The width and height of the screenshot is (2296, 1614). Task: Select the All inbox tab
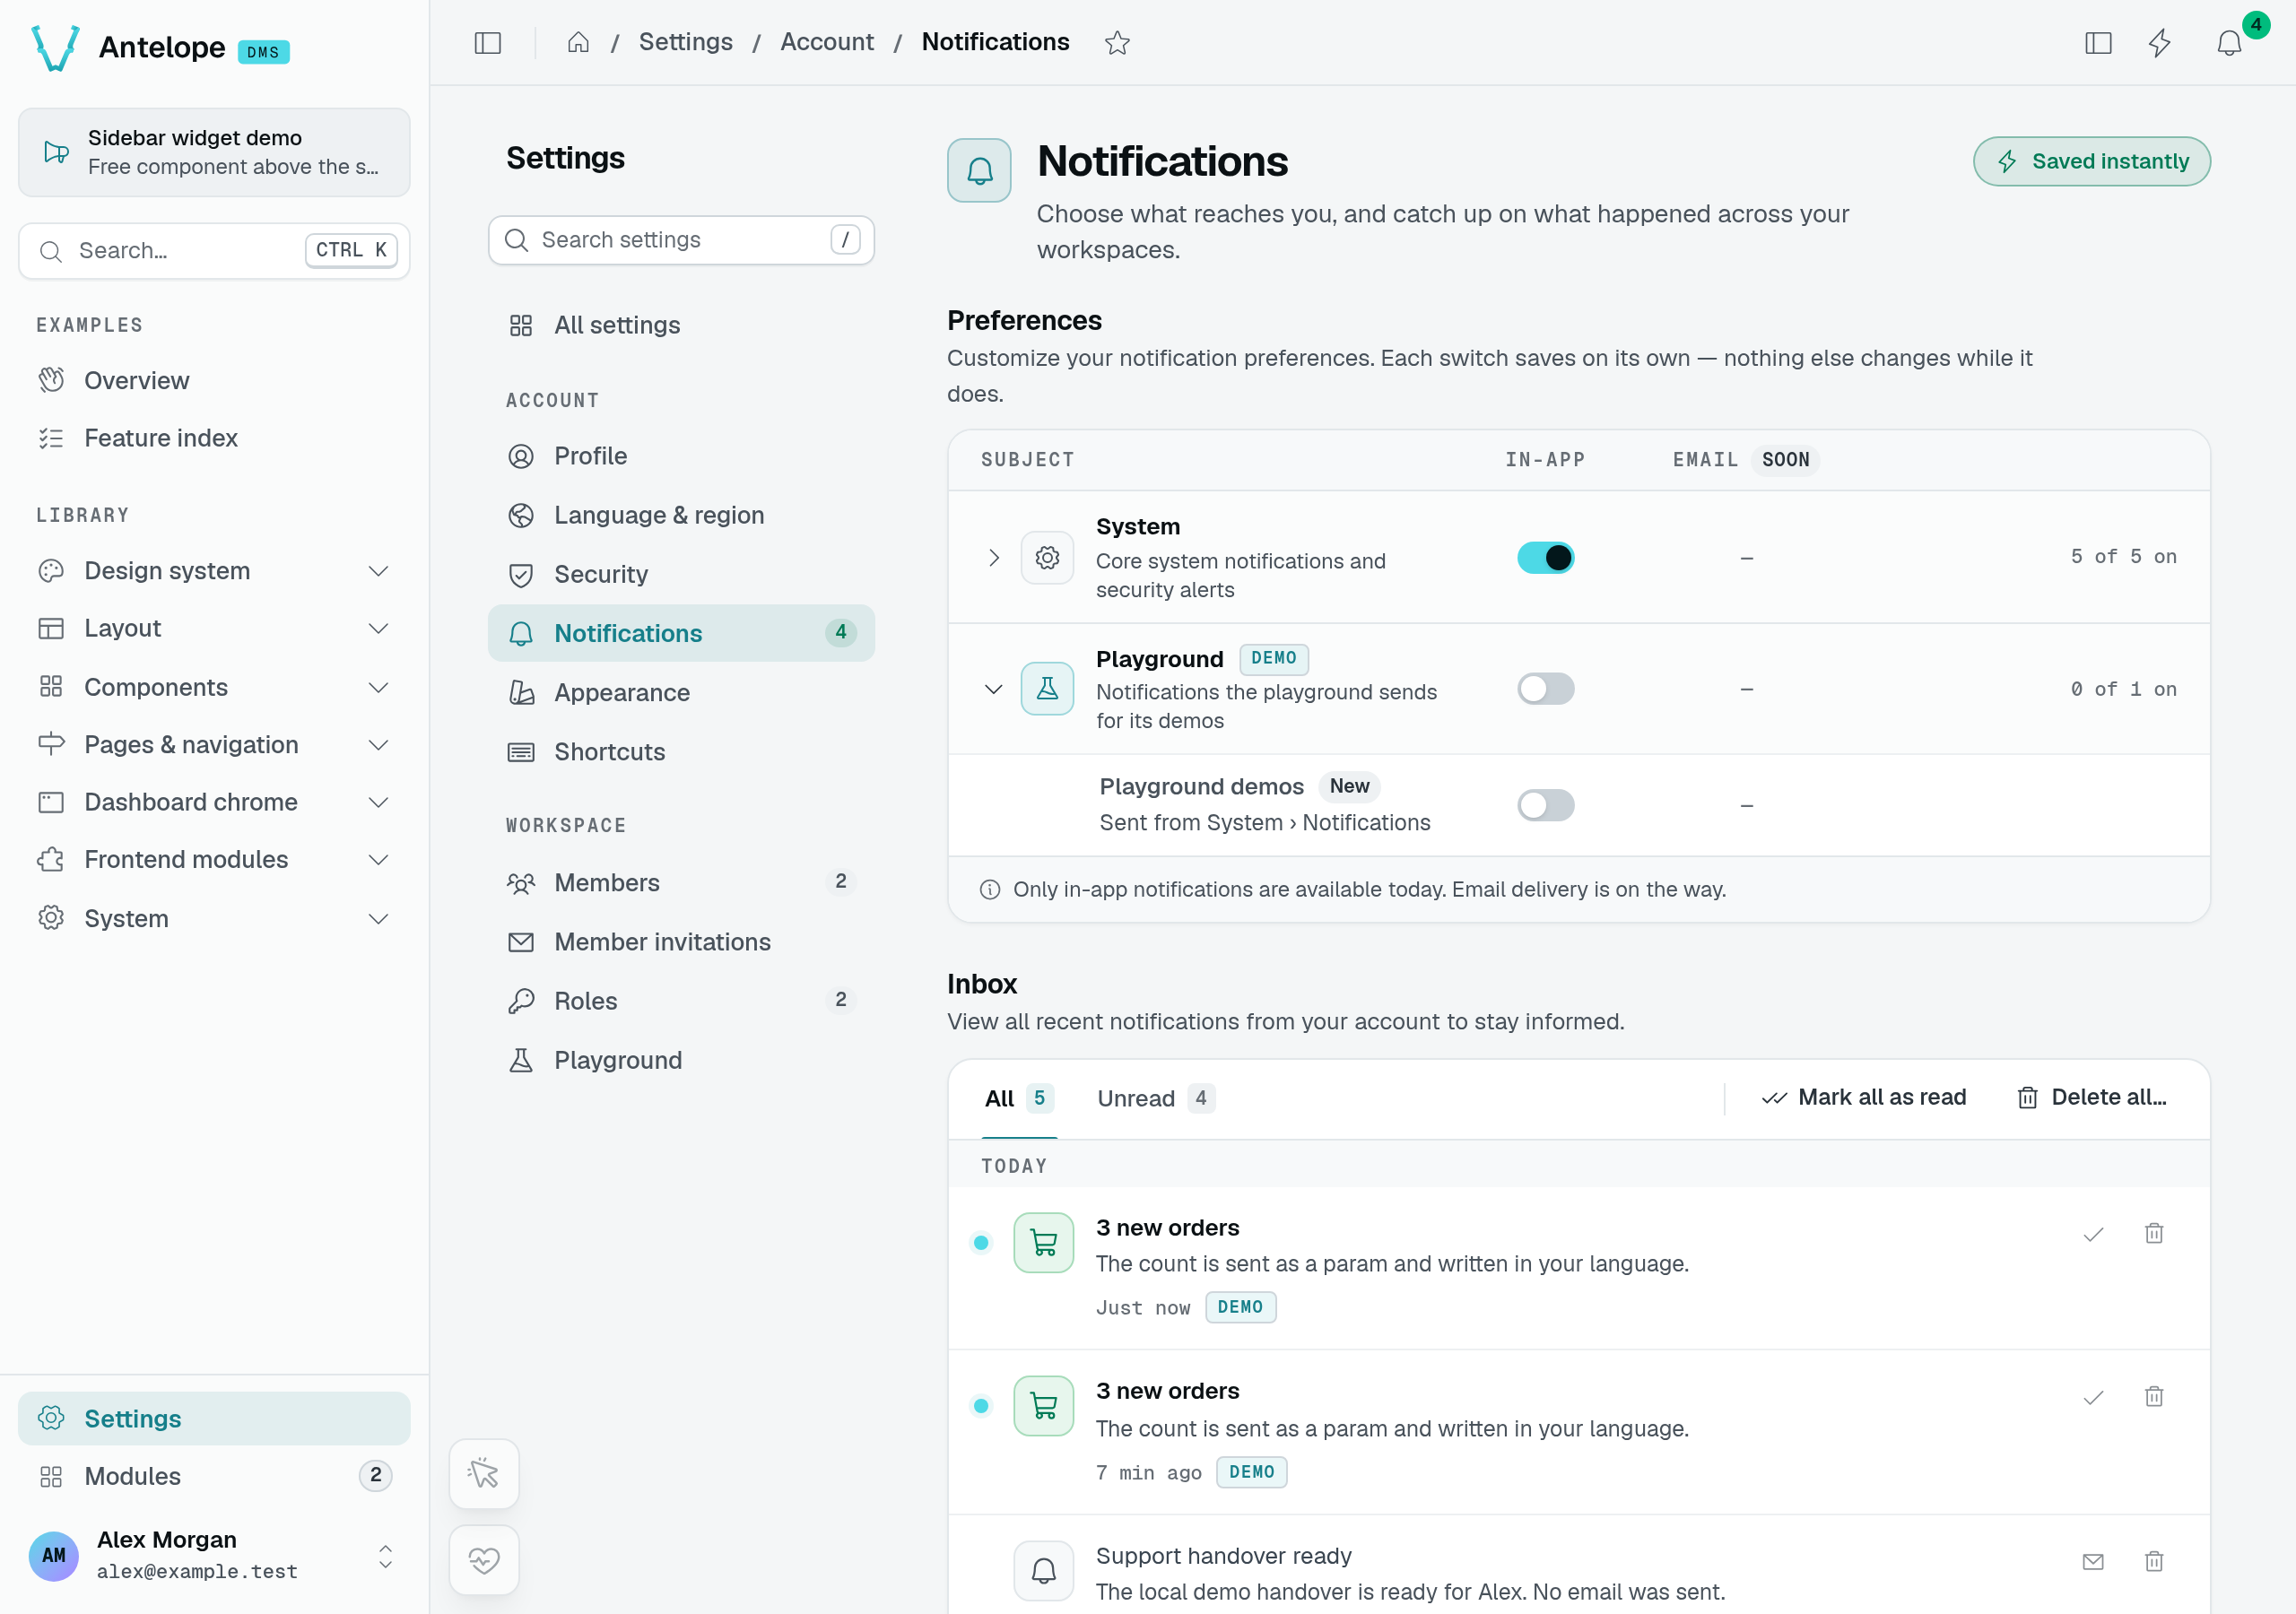tap(1018, 1098)
